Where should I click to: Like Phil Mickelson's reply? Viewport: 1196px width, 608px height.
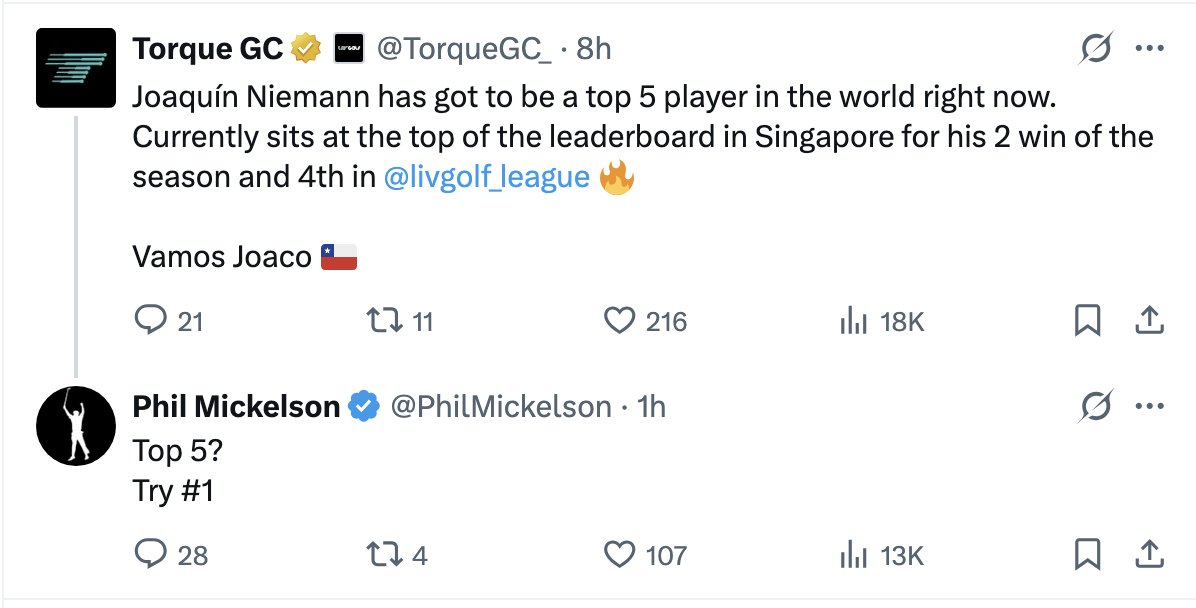620,554
